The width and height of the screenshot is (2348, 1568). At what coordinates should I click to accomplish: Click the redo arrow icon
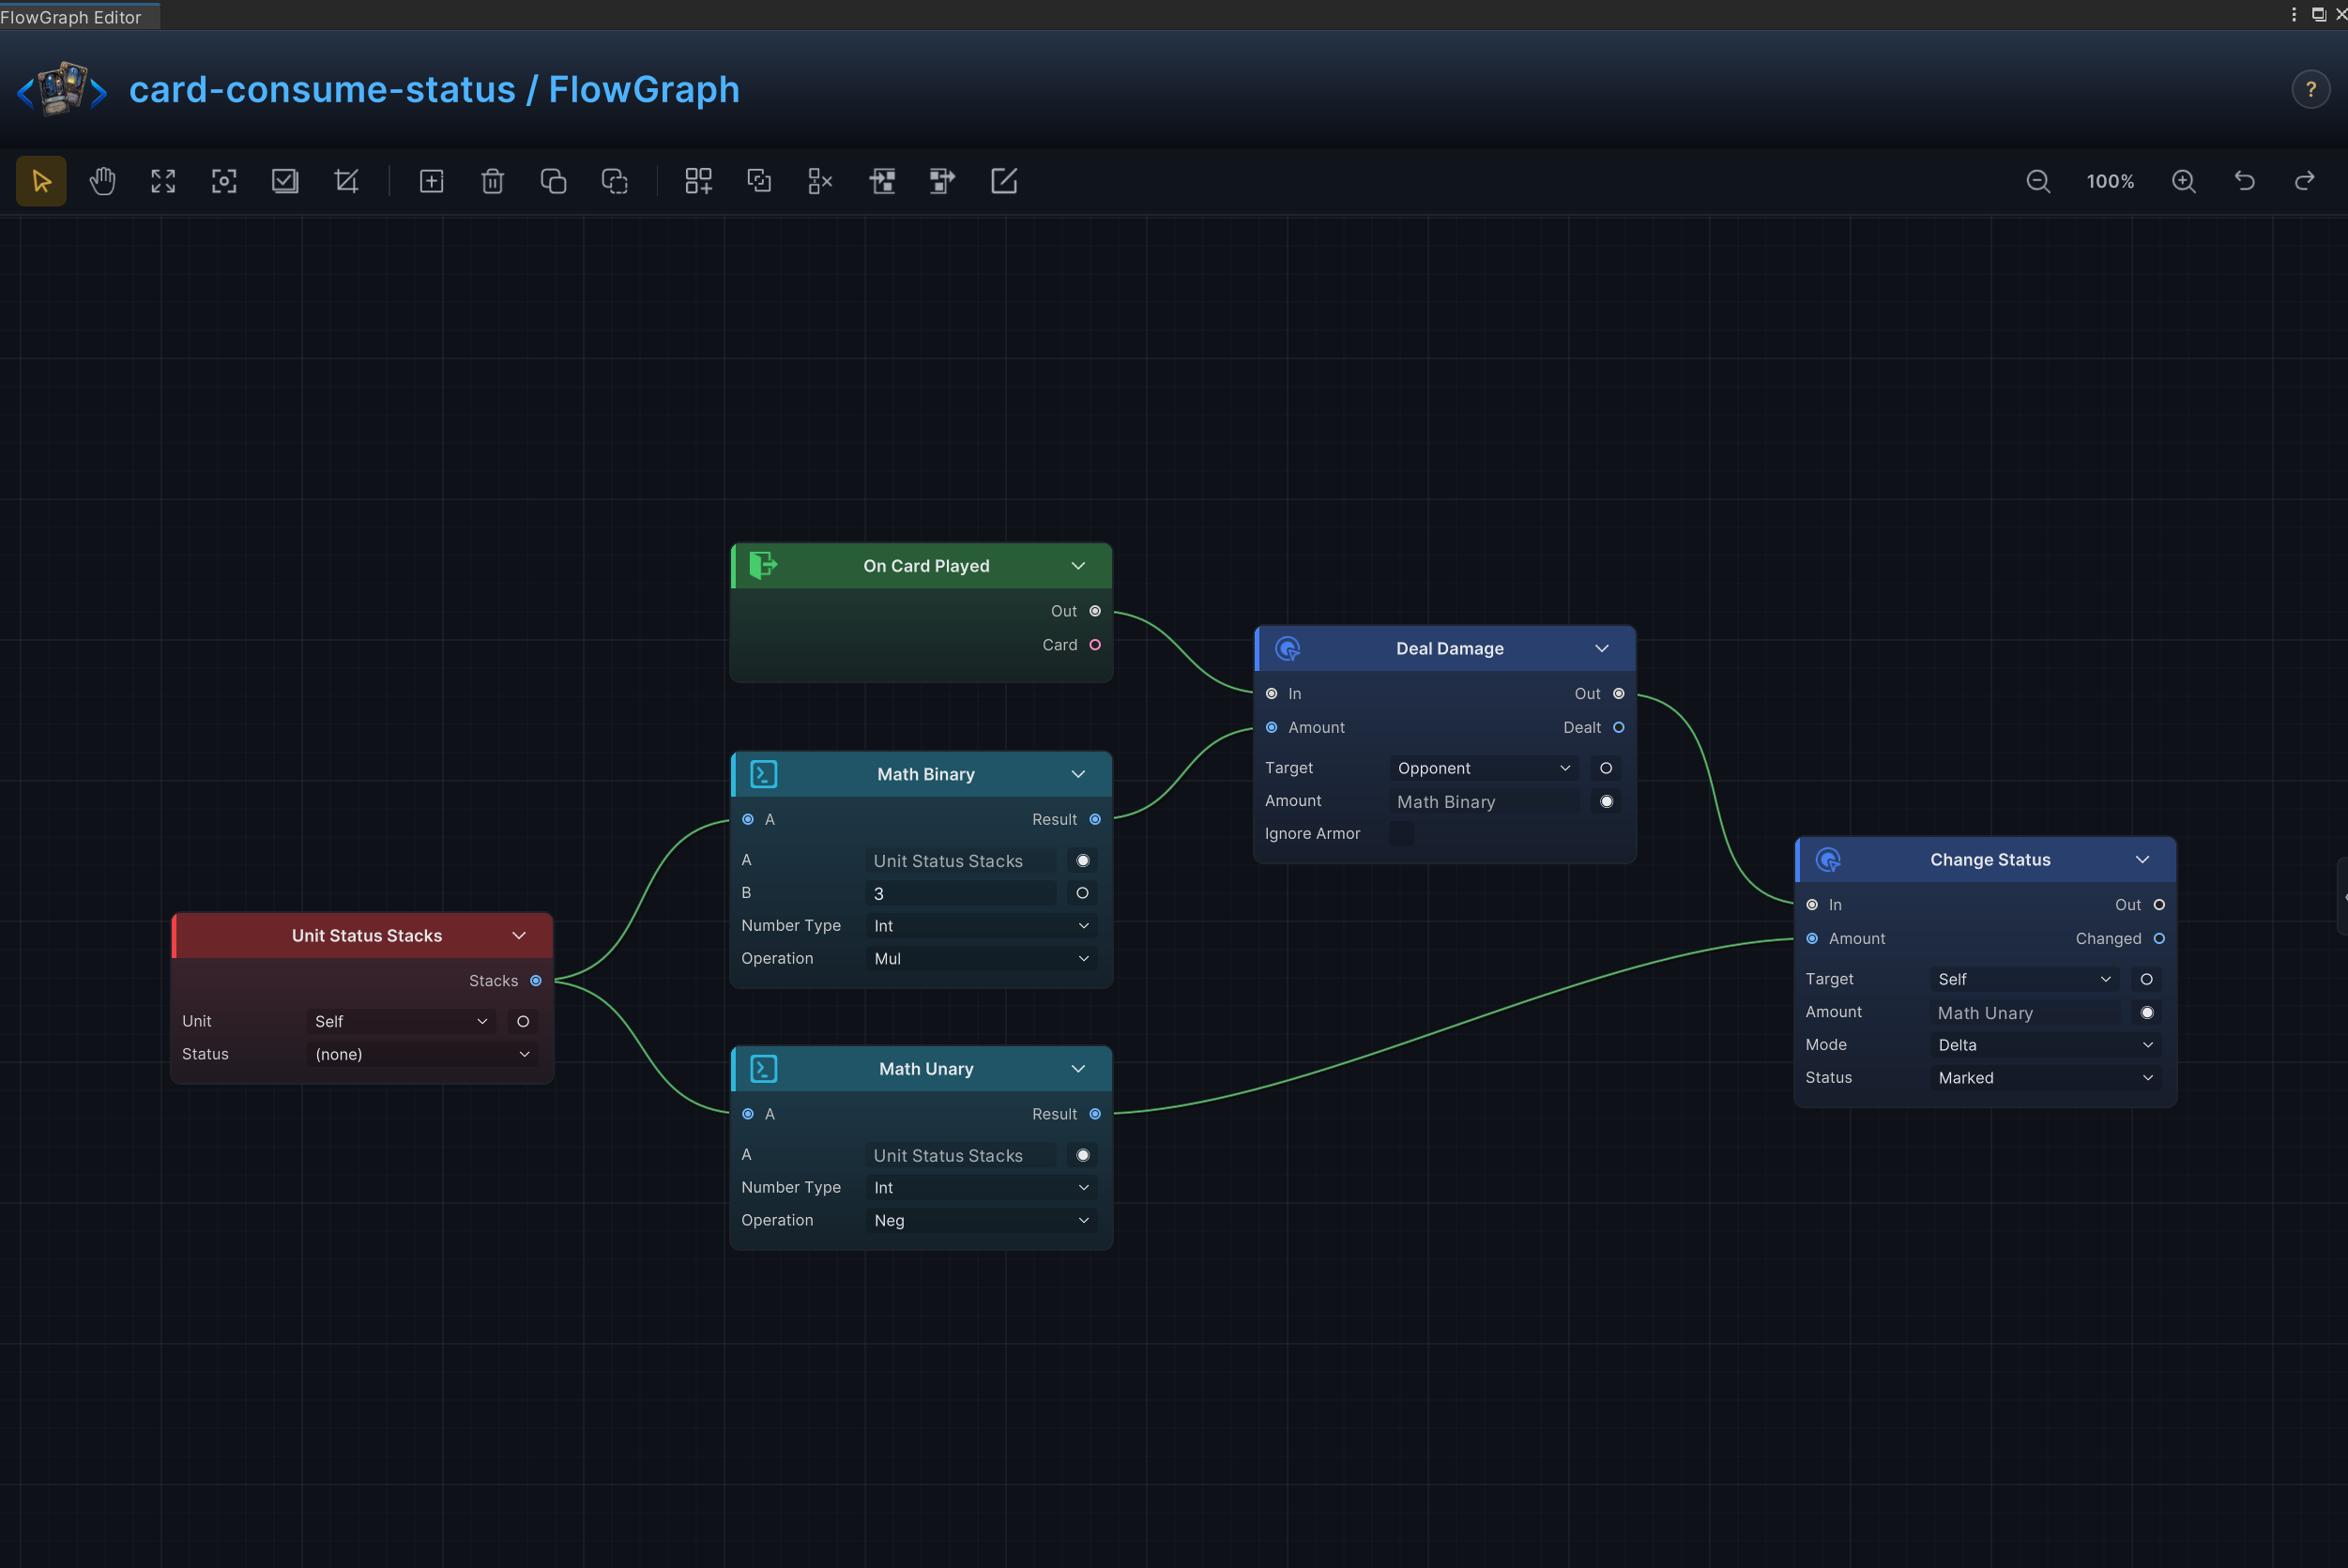(2305, 181)
